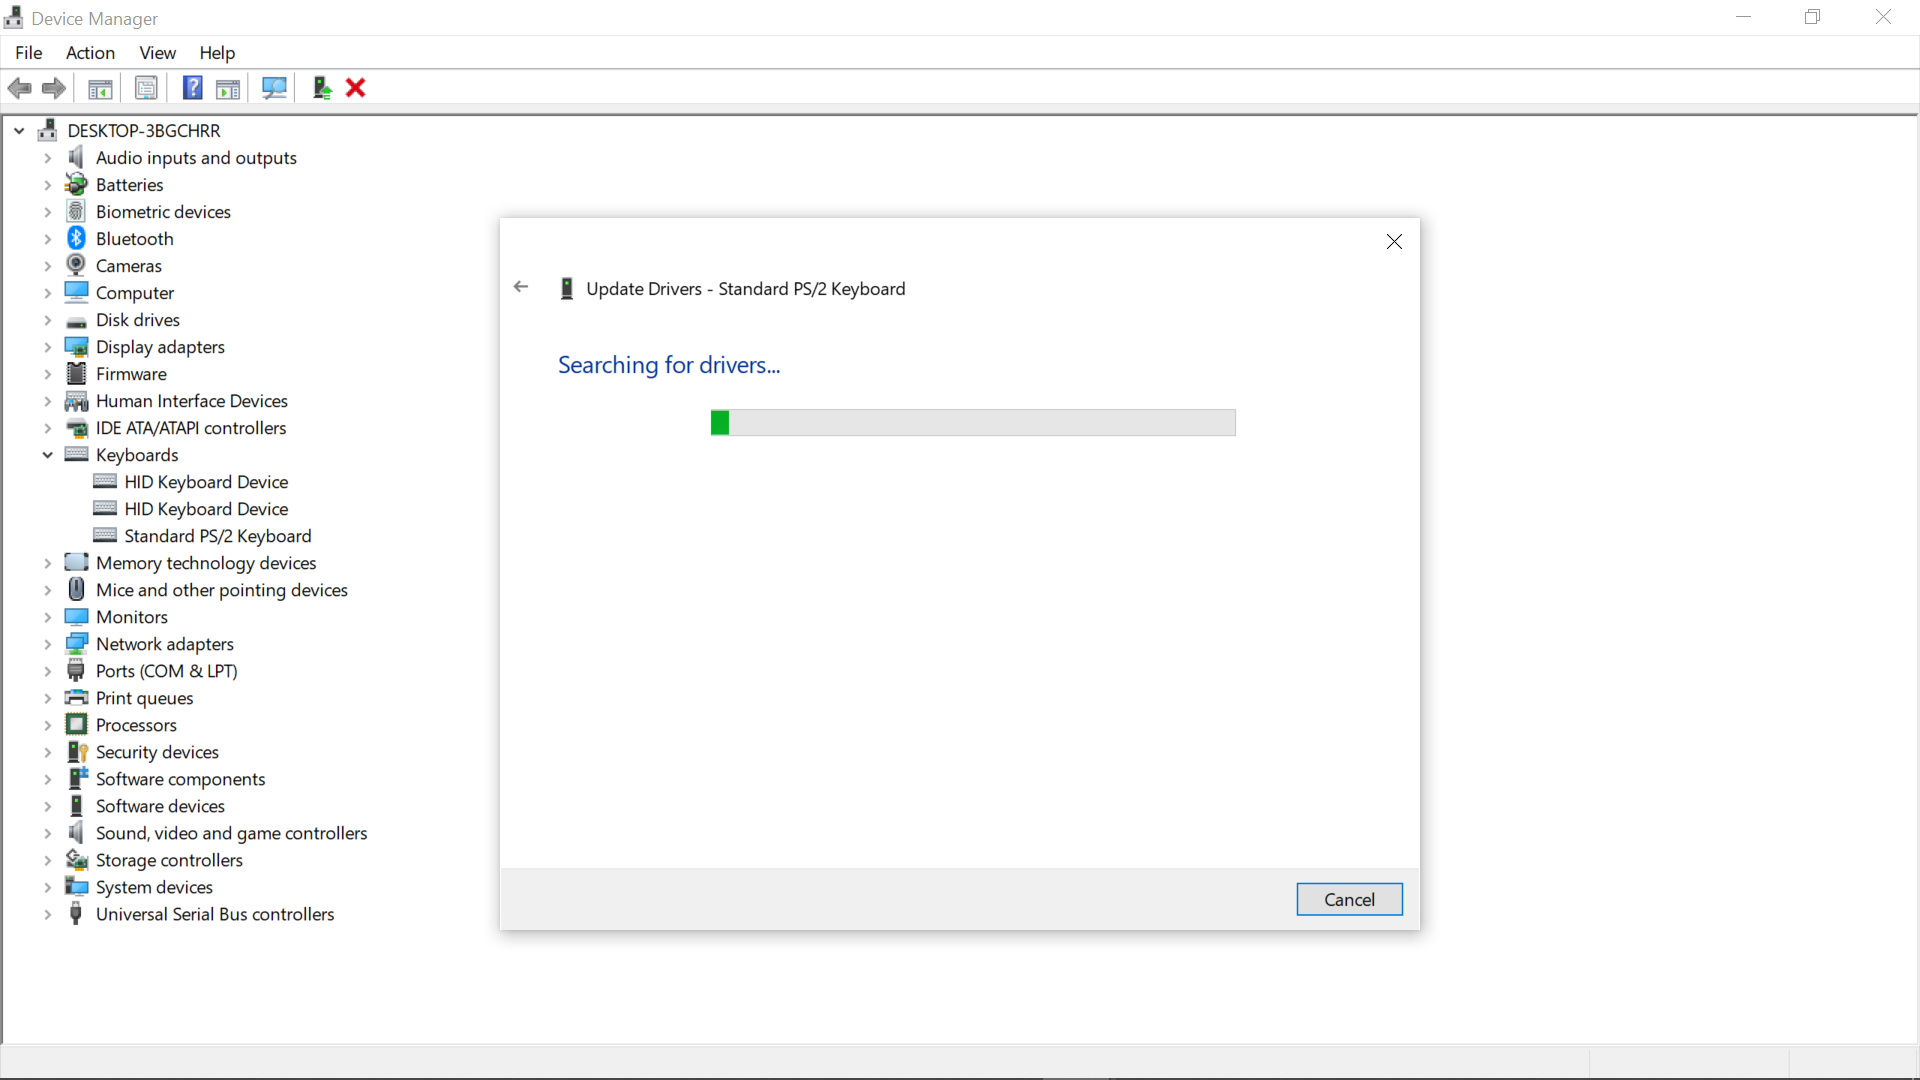Collapse the Keyboards category
Screen dimensions: 1920x1080
[x=47, y=455]
